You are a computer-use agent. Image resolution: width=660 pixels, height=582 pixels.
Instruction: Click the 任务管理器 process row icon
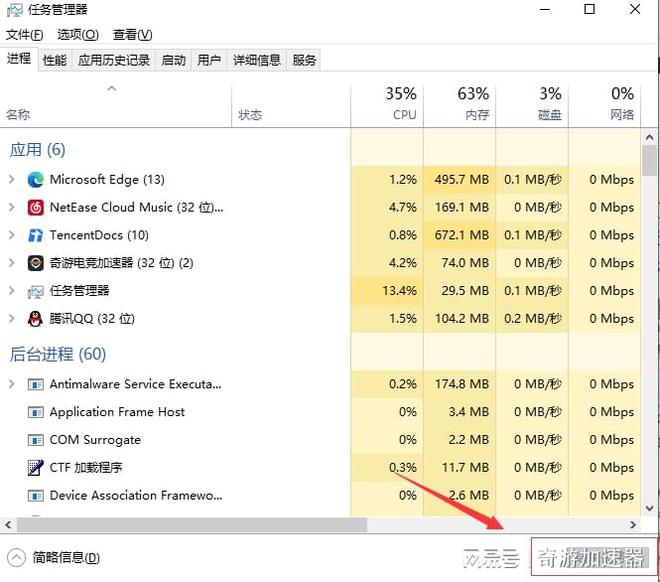(x=35, y=291)
